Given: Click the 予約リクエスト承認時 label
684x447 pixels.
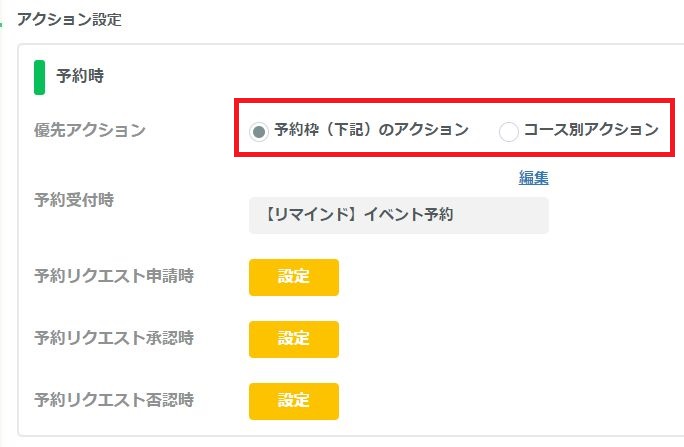Looking at the screenshot, I should click(x=114, y=338).
